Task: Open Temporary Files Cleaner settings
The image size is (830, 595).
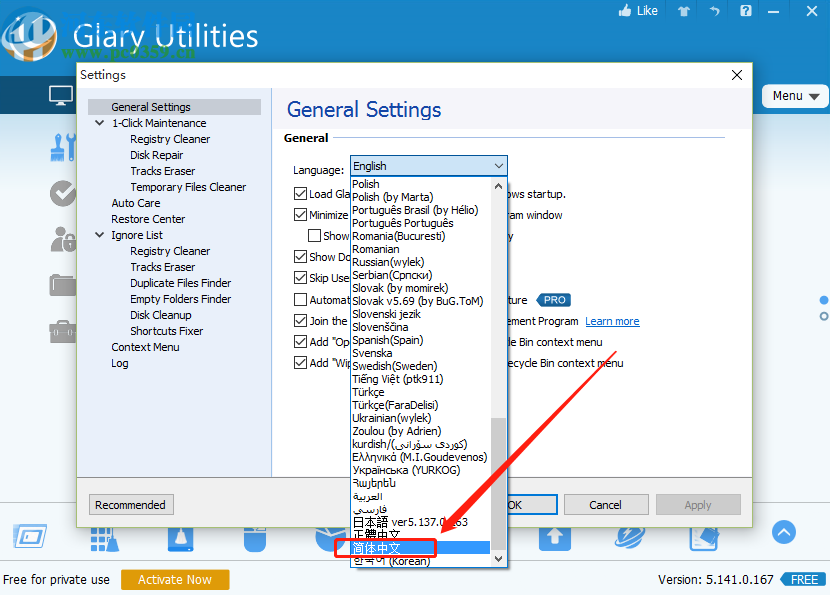Action: click(188, 187)
